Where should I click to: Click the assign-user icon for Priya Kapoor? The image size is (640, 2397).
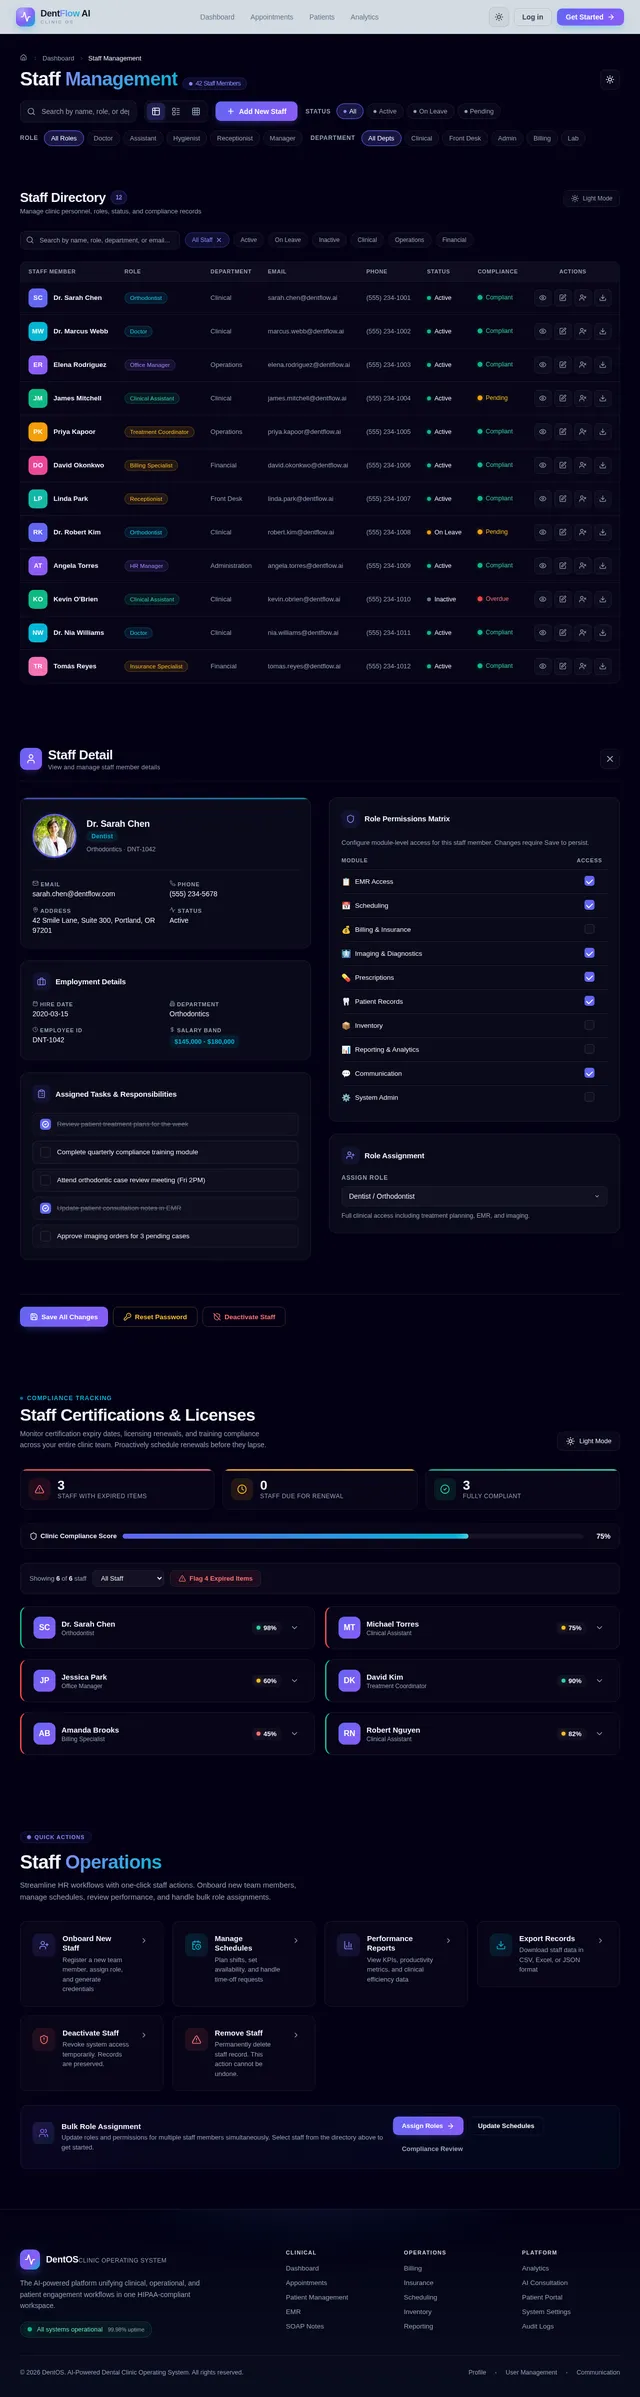pos(582,432)
